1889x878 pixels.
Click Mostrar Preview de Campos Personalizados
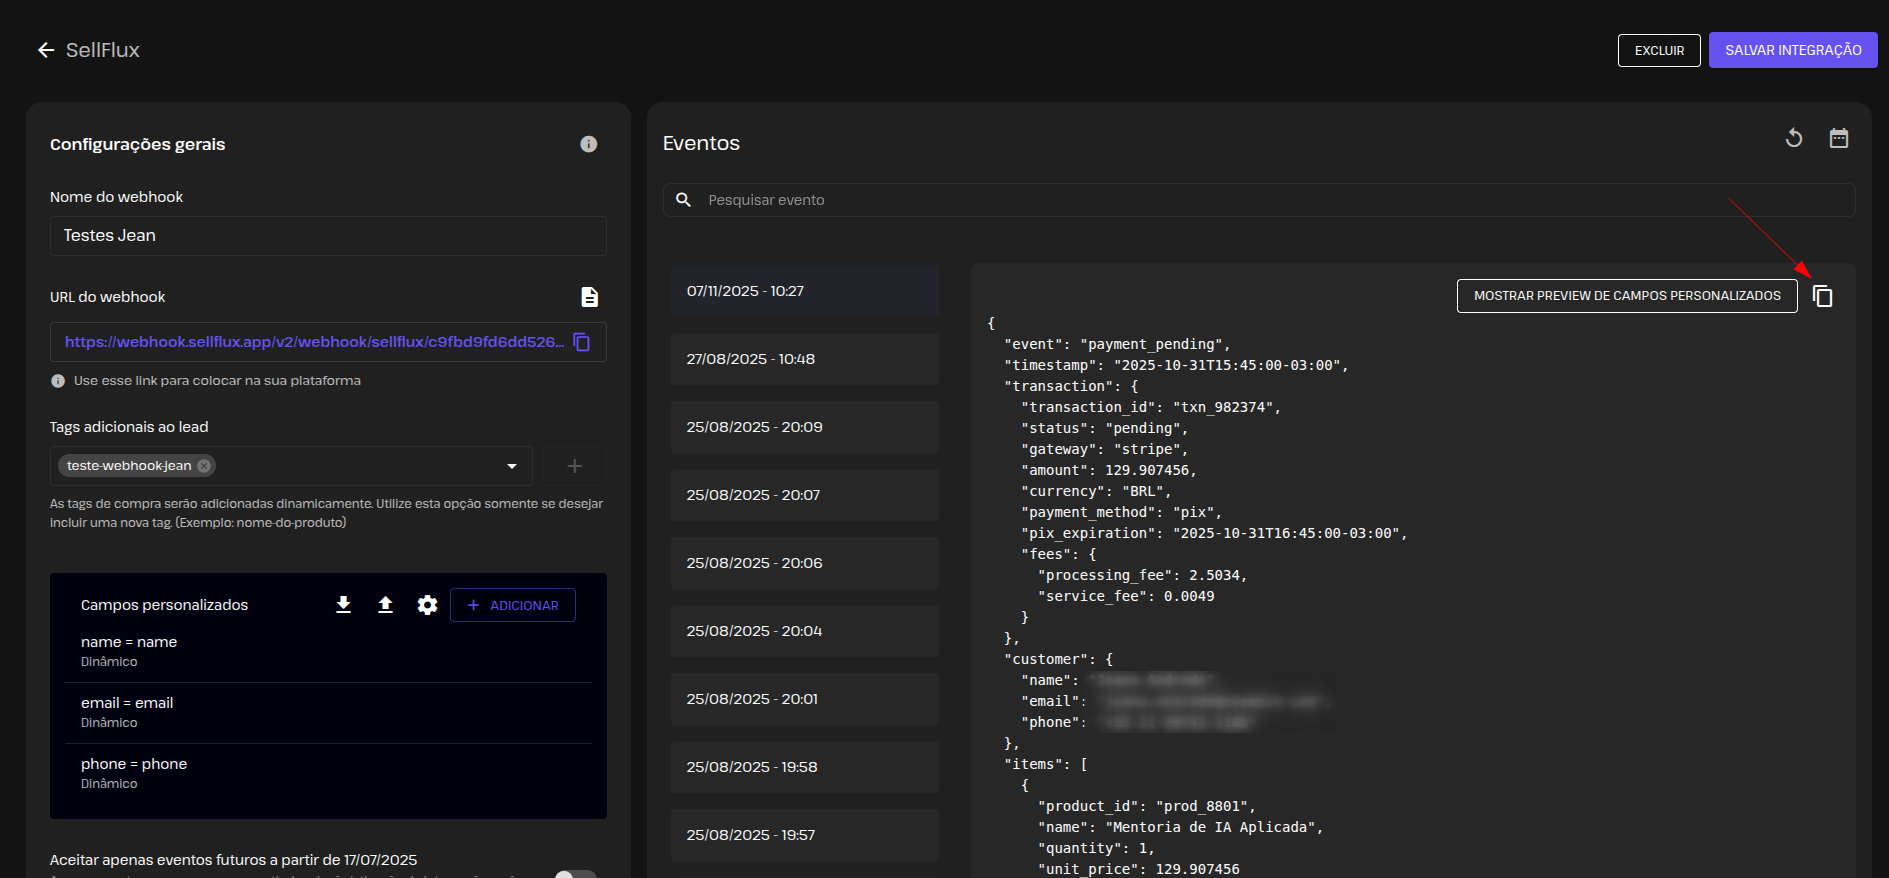click(x=1626, y=296)
